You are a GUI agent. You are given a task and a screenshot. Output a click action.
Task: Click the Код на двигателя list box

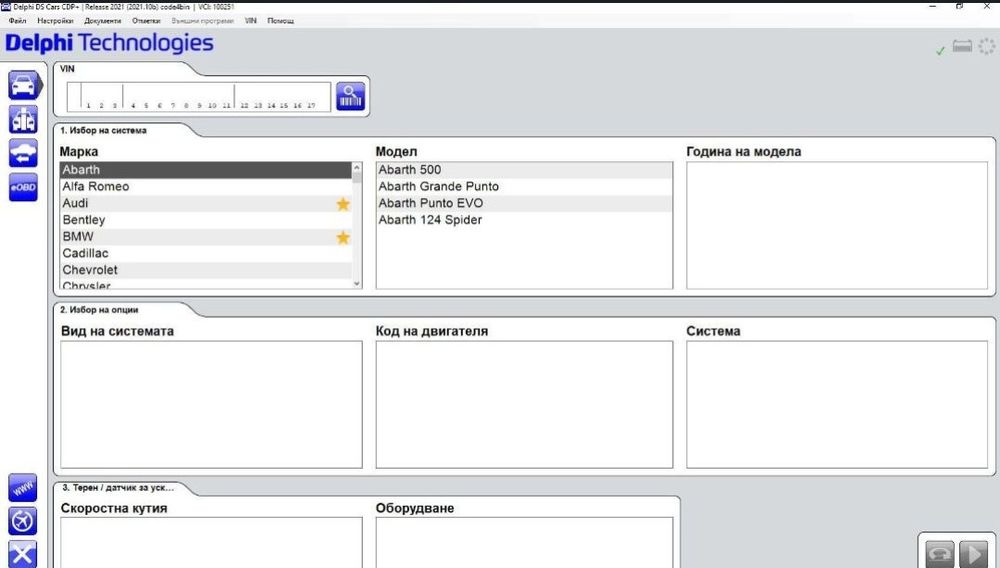coord(524,405)
